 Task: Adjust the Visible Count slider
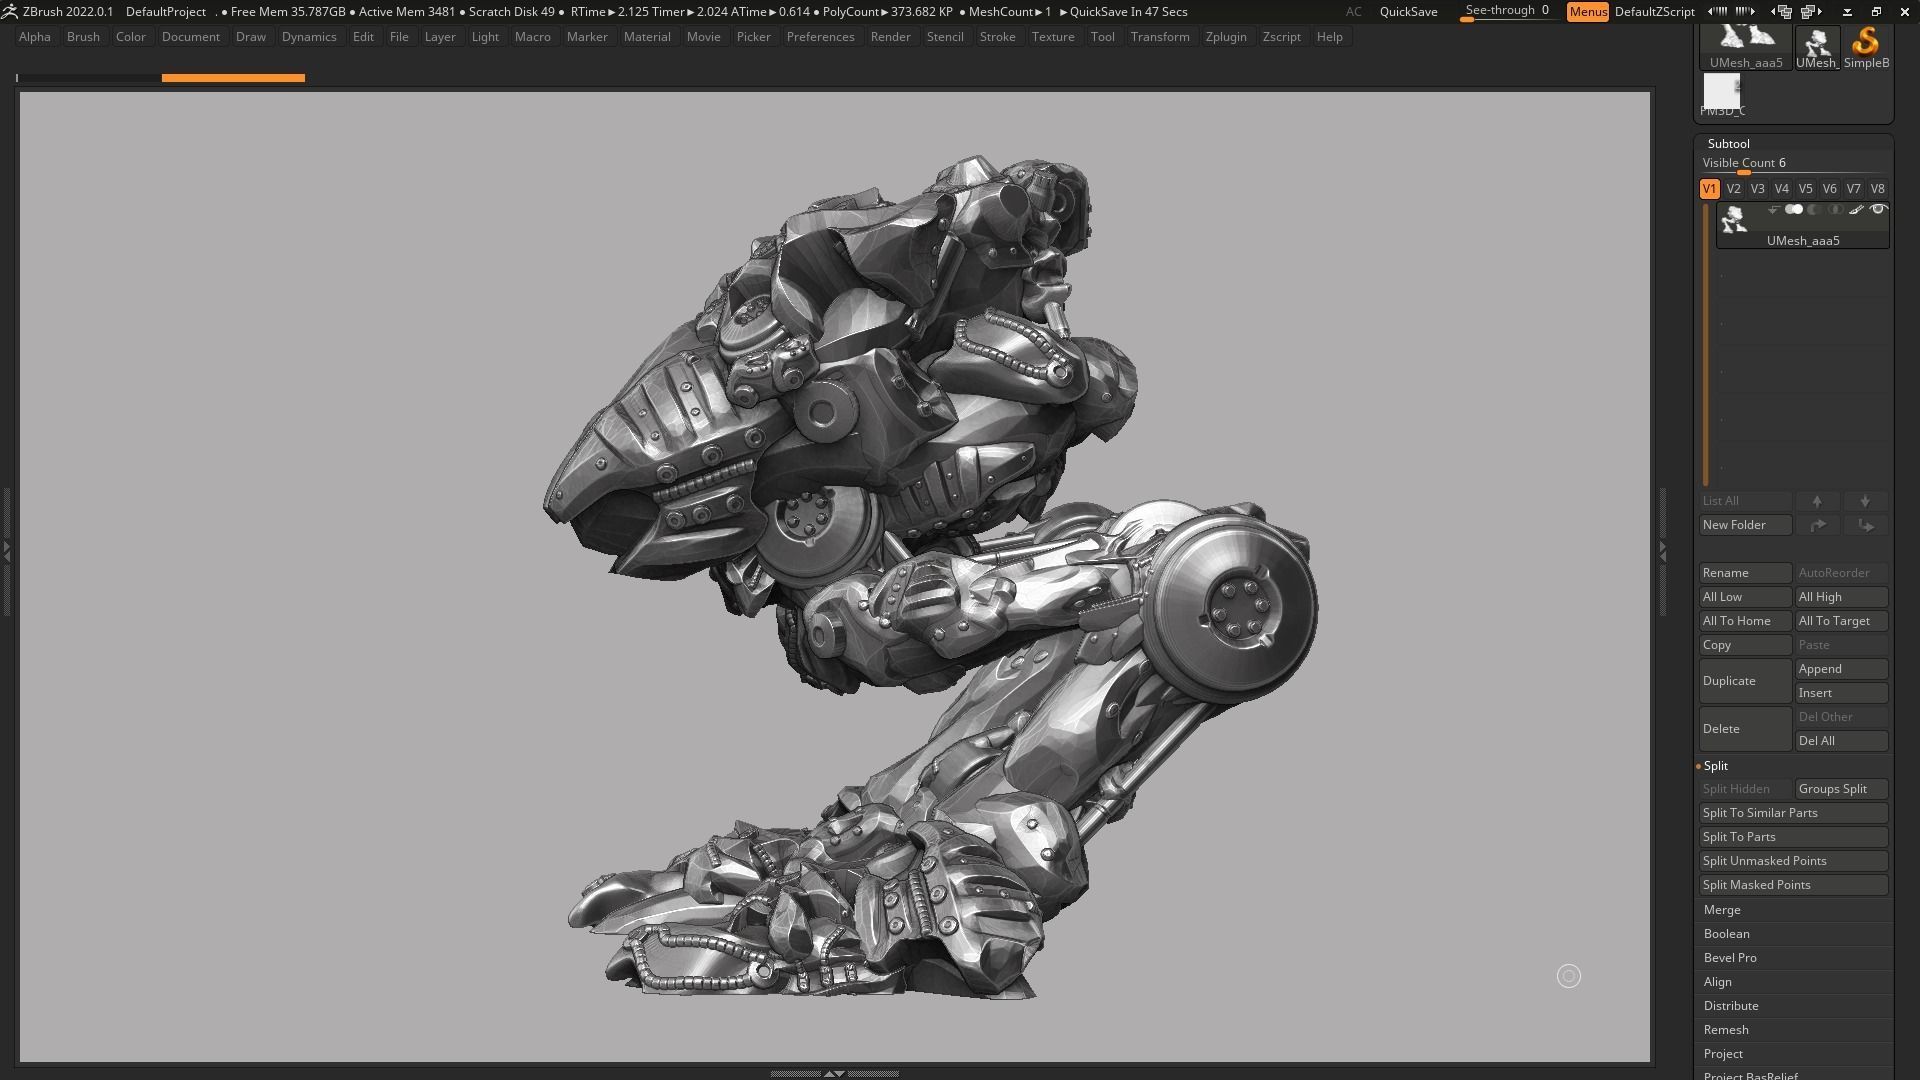[1793, 164]
